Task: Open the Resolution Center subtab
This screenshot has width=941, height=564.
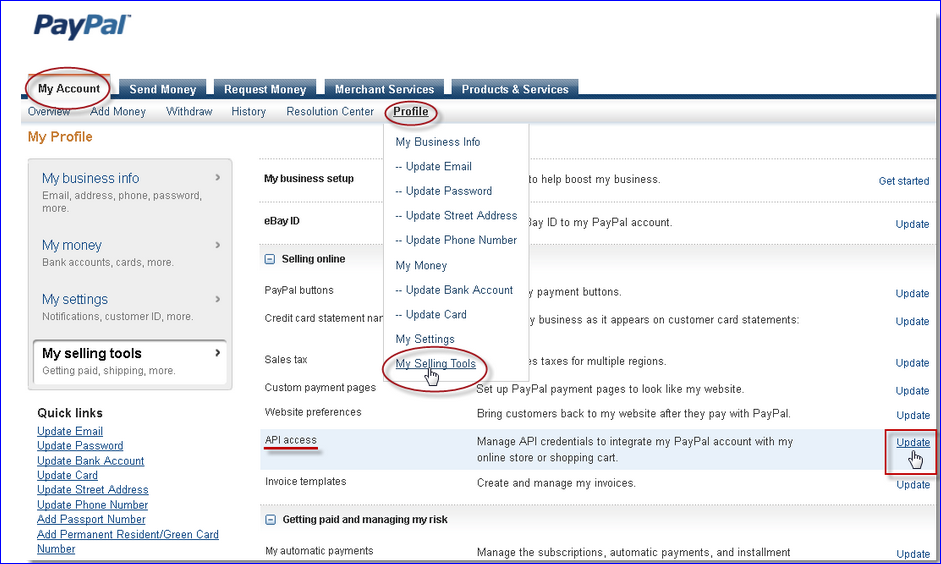Action: (x=330, y=112)
